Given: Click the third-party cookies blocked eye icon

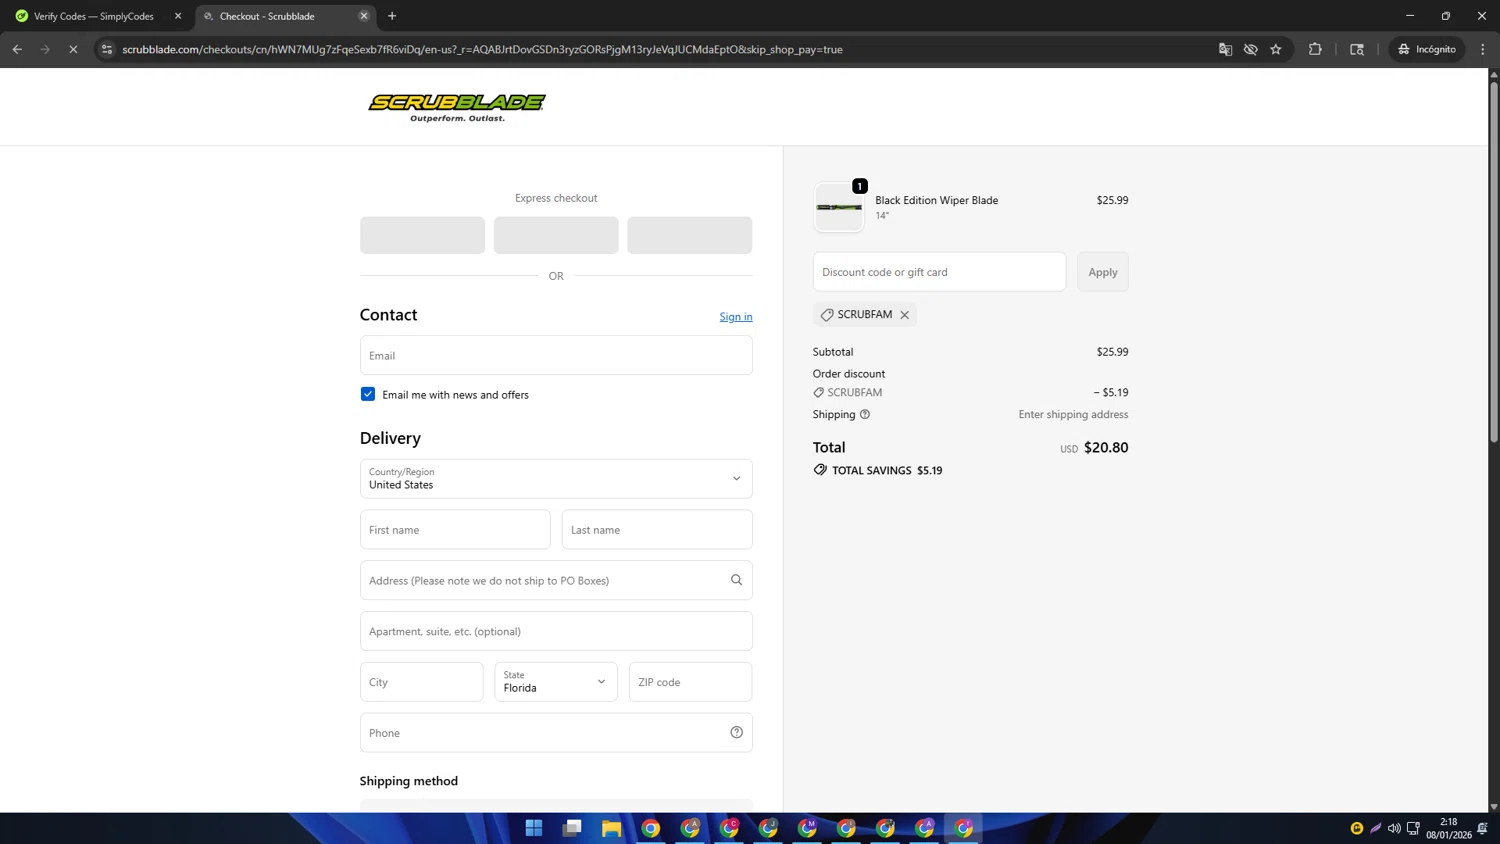Looking at the screenshot, I should click(1250, 49).
